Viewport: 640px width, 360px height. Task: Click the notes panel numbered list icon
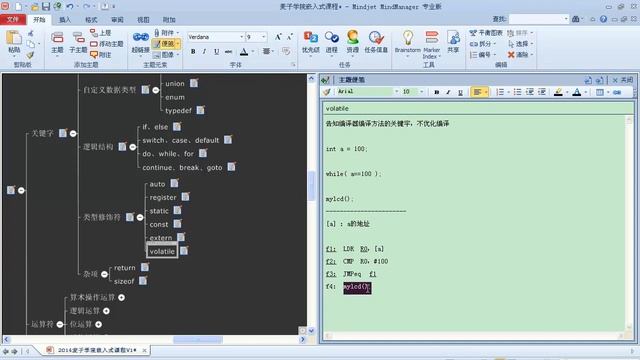pos(500,92)
